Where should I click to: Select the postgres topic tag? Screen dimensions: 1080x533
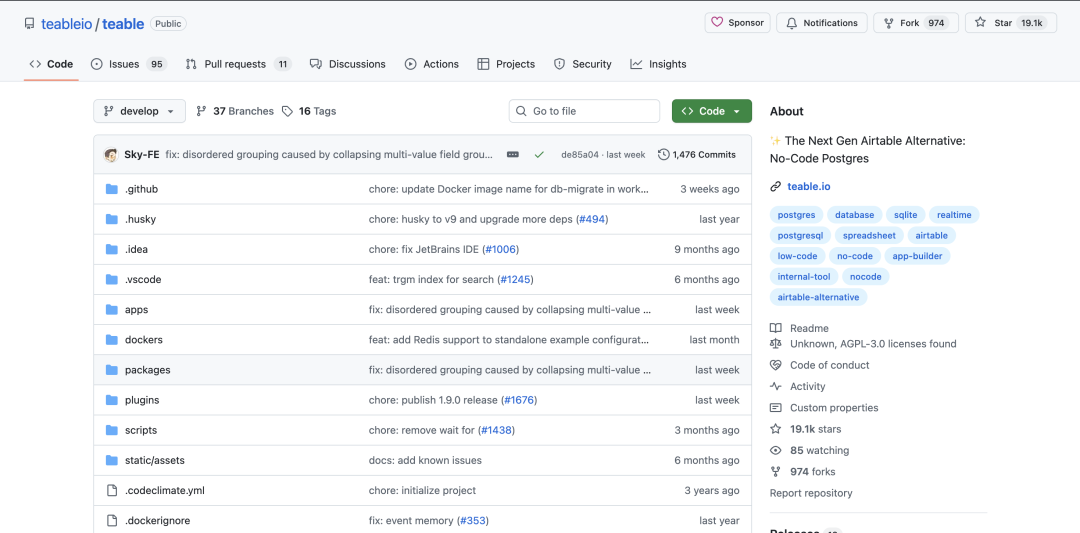[796, 215]
